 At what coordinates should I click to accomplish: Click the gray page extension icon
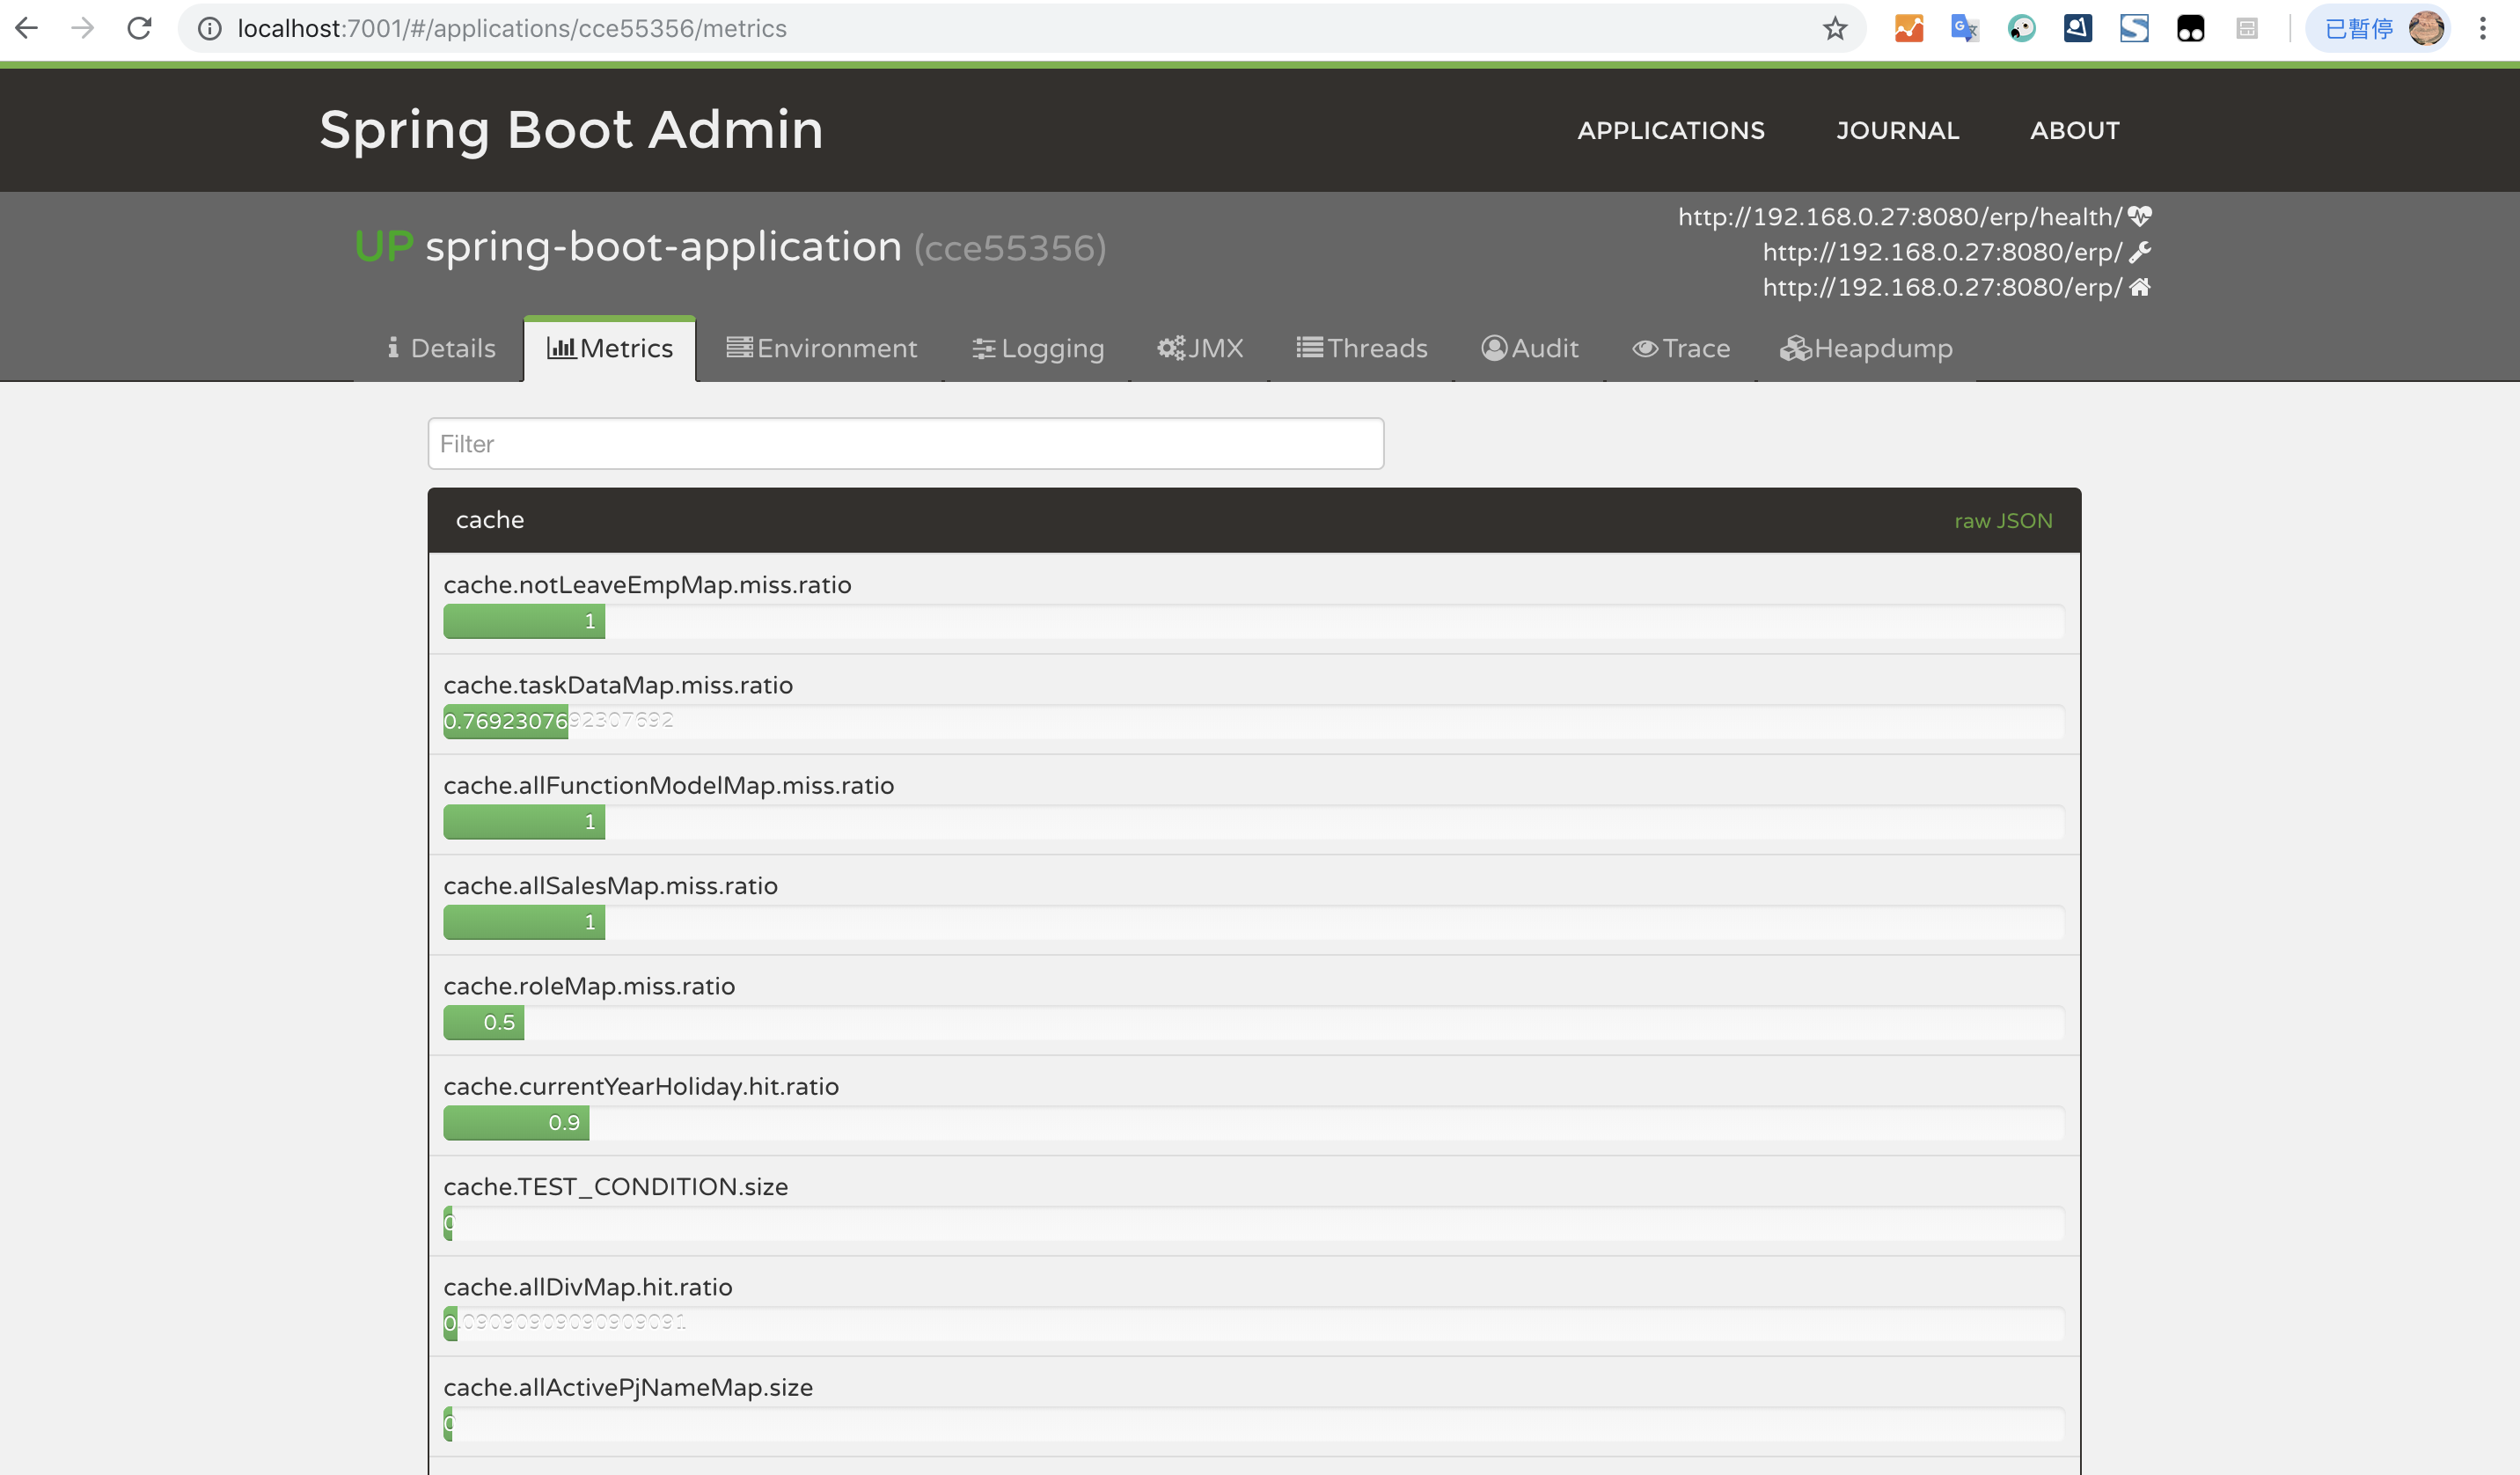(2247, 29)
